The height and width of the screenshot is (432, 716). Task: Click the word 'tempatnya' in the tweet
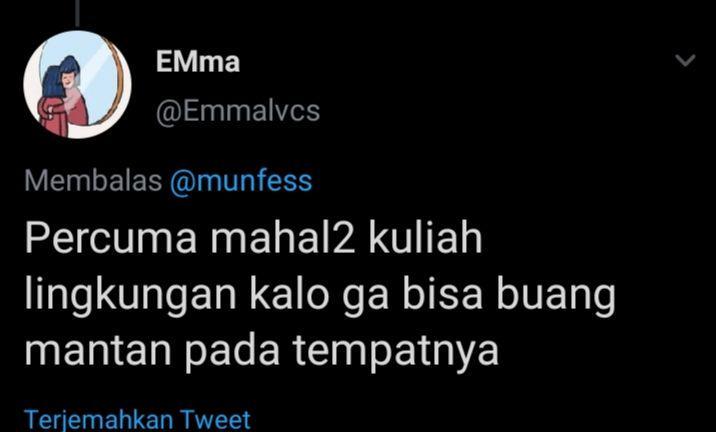[x=396, y=351]
